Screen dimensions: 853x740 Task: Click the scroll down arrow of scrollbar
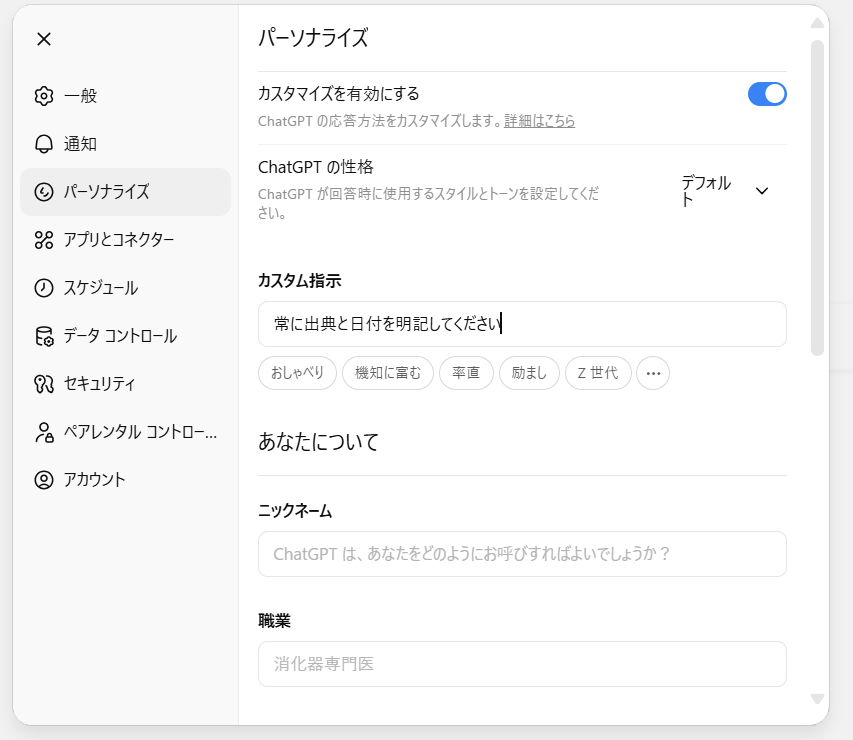pos(817,699)
